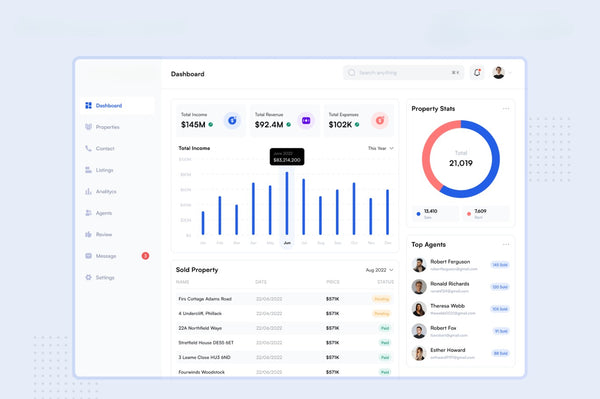Viewport: 600px width, 399px height.
Task: Click the DATE column header
Action: coord(261,282)
